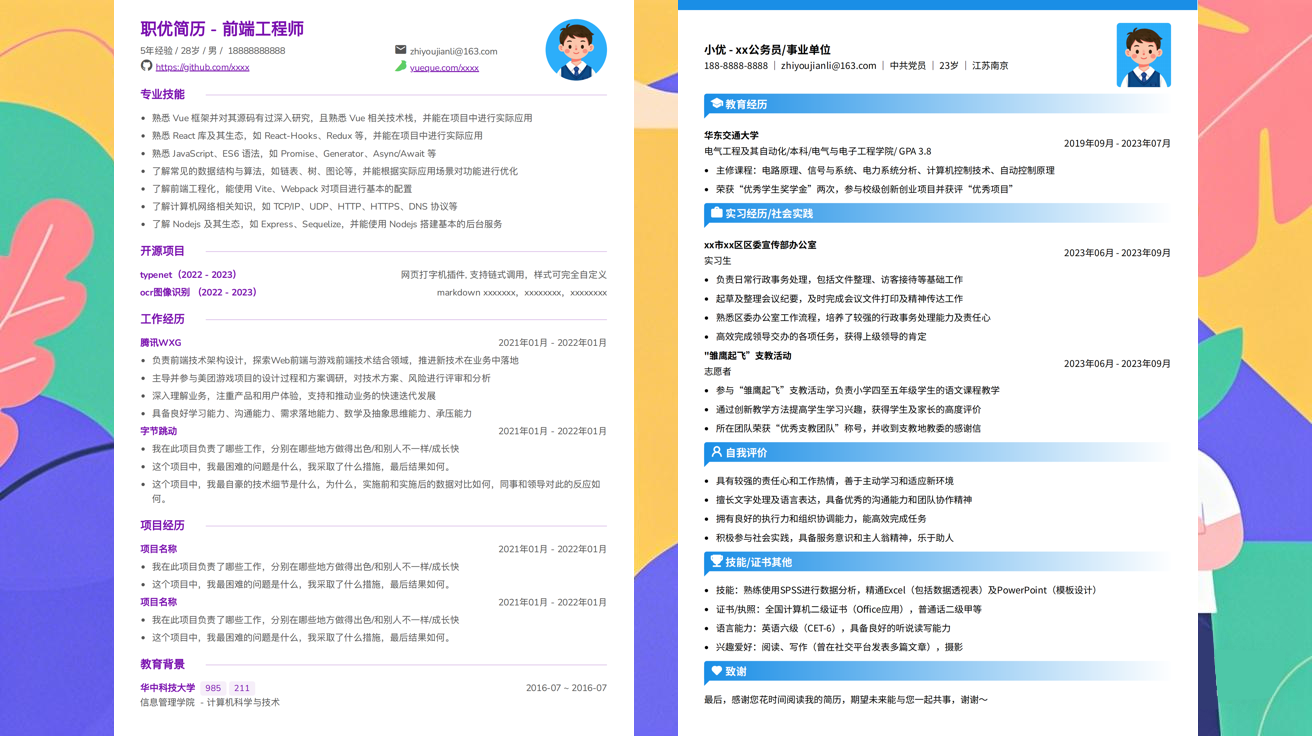Click the 志愿者 role title
The height and width of the screenshot is (736, 1312).
pyautogui.click(x=718, y=371)
